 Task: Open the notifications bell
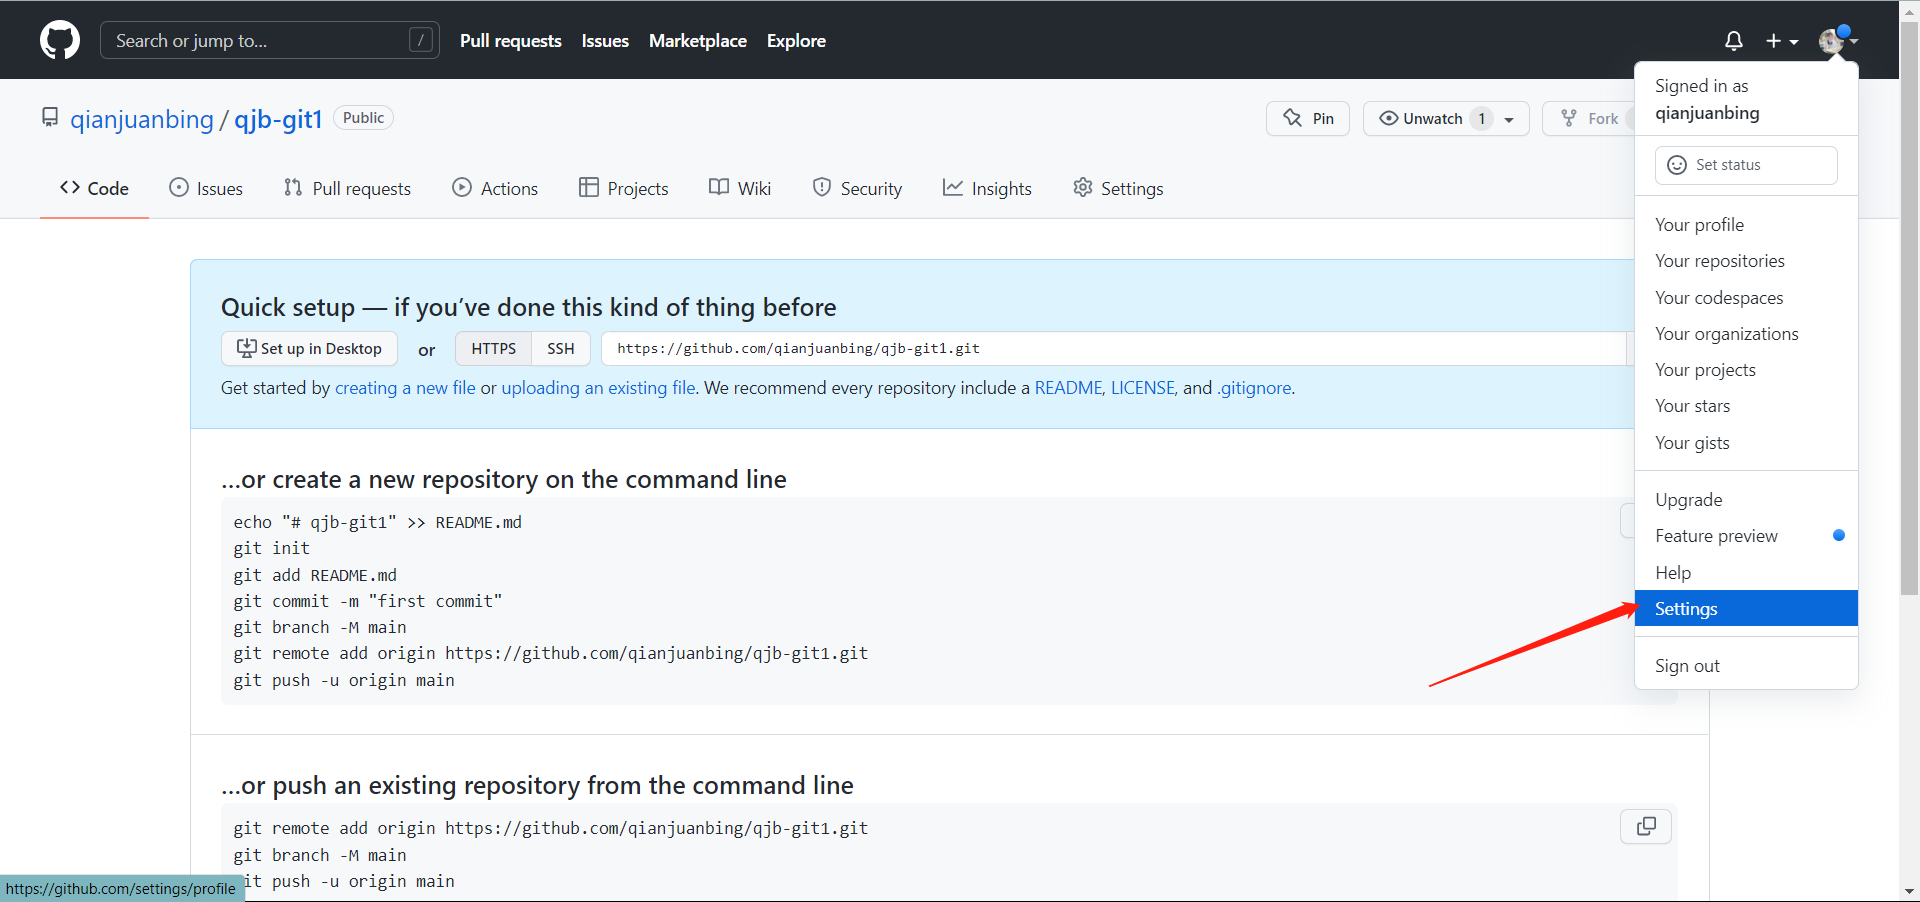pos(1734,41)
